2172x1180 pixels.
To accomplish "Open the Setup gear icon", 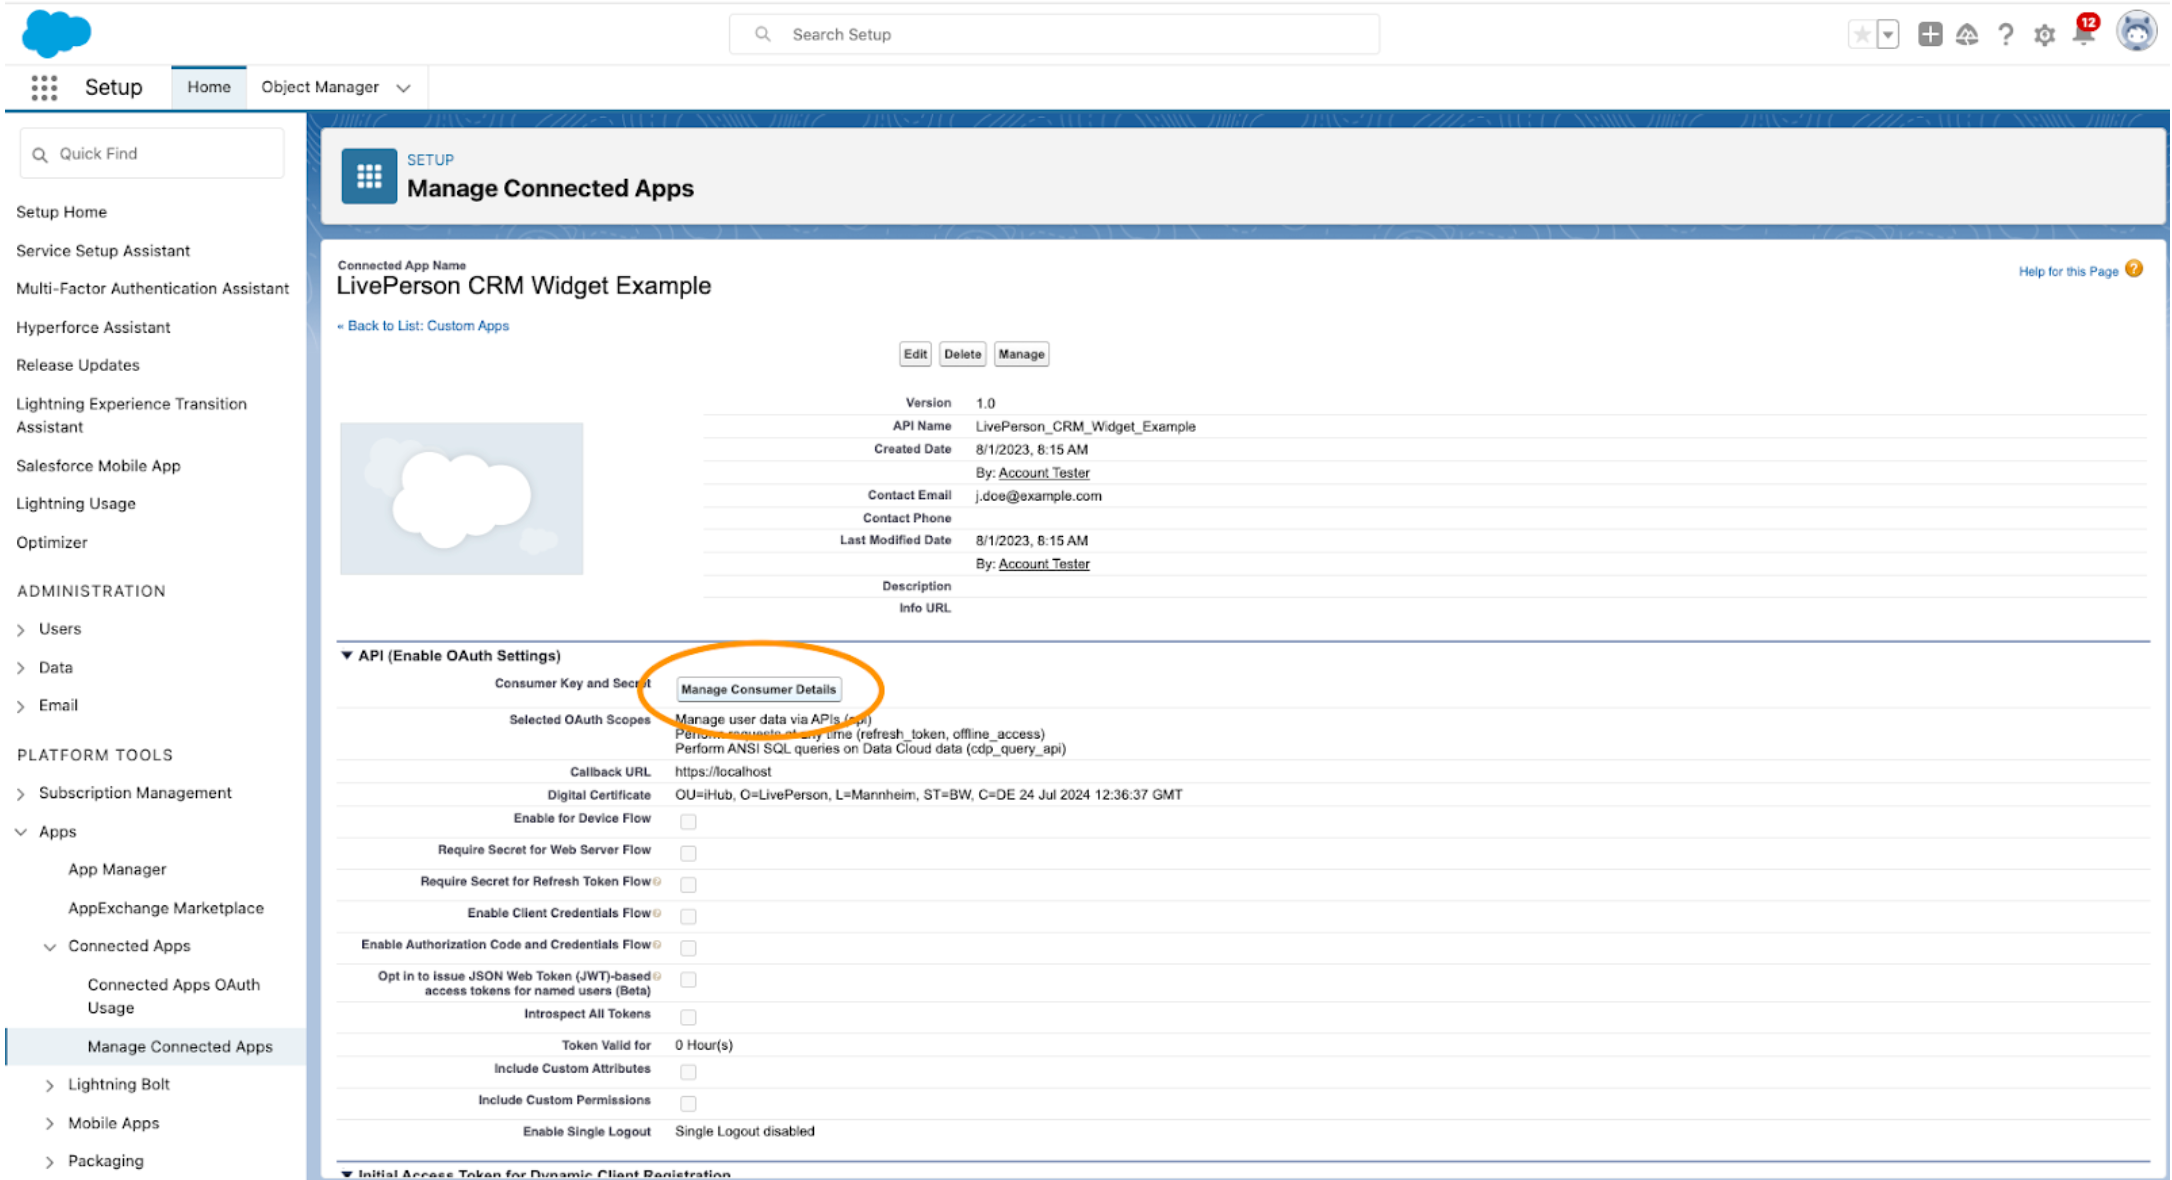I will click(2045, 35).
